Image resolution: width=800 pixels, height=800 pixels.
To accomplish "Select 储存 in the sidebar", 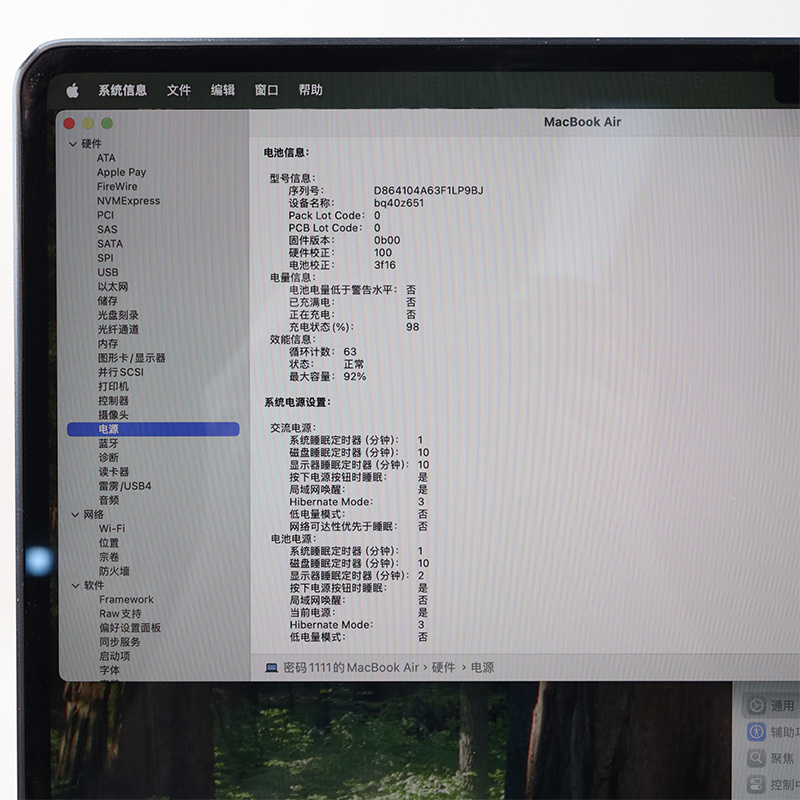I will tap(108, 301).
